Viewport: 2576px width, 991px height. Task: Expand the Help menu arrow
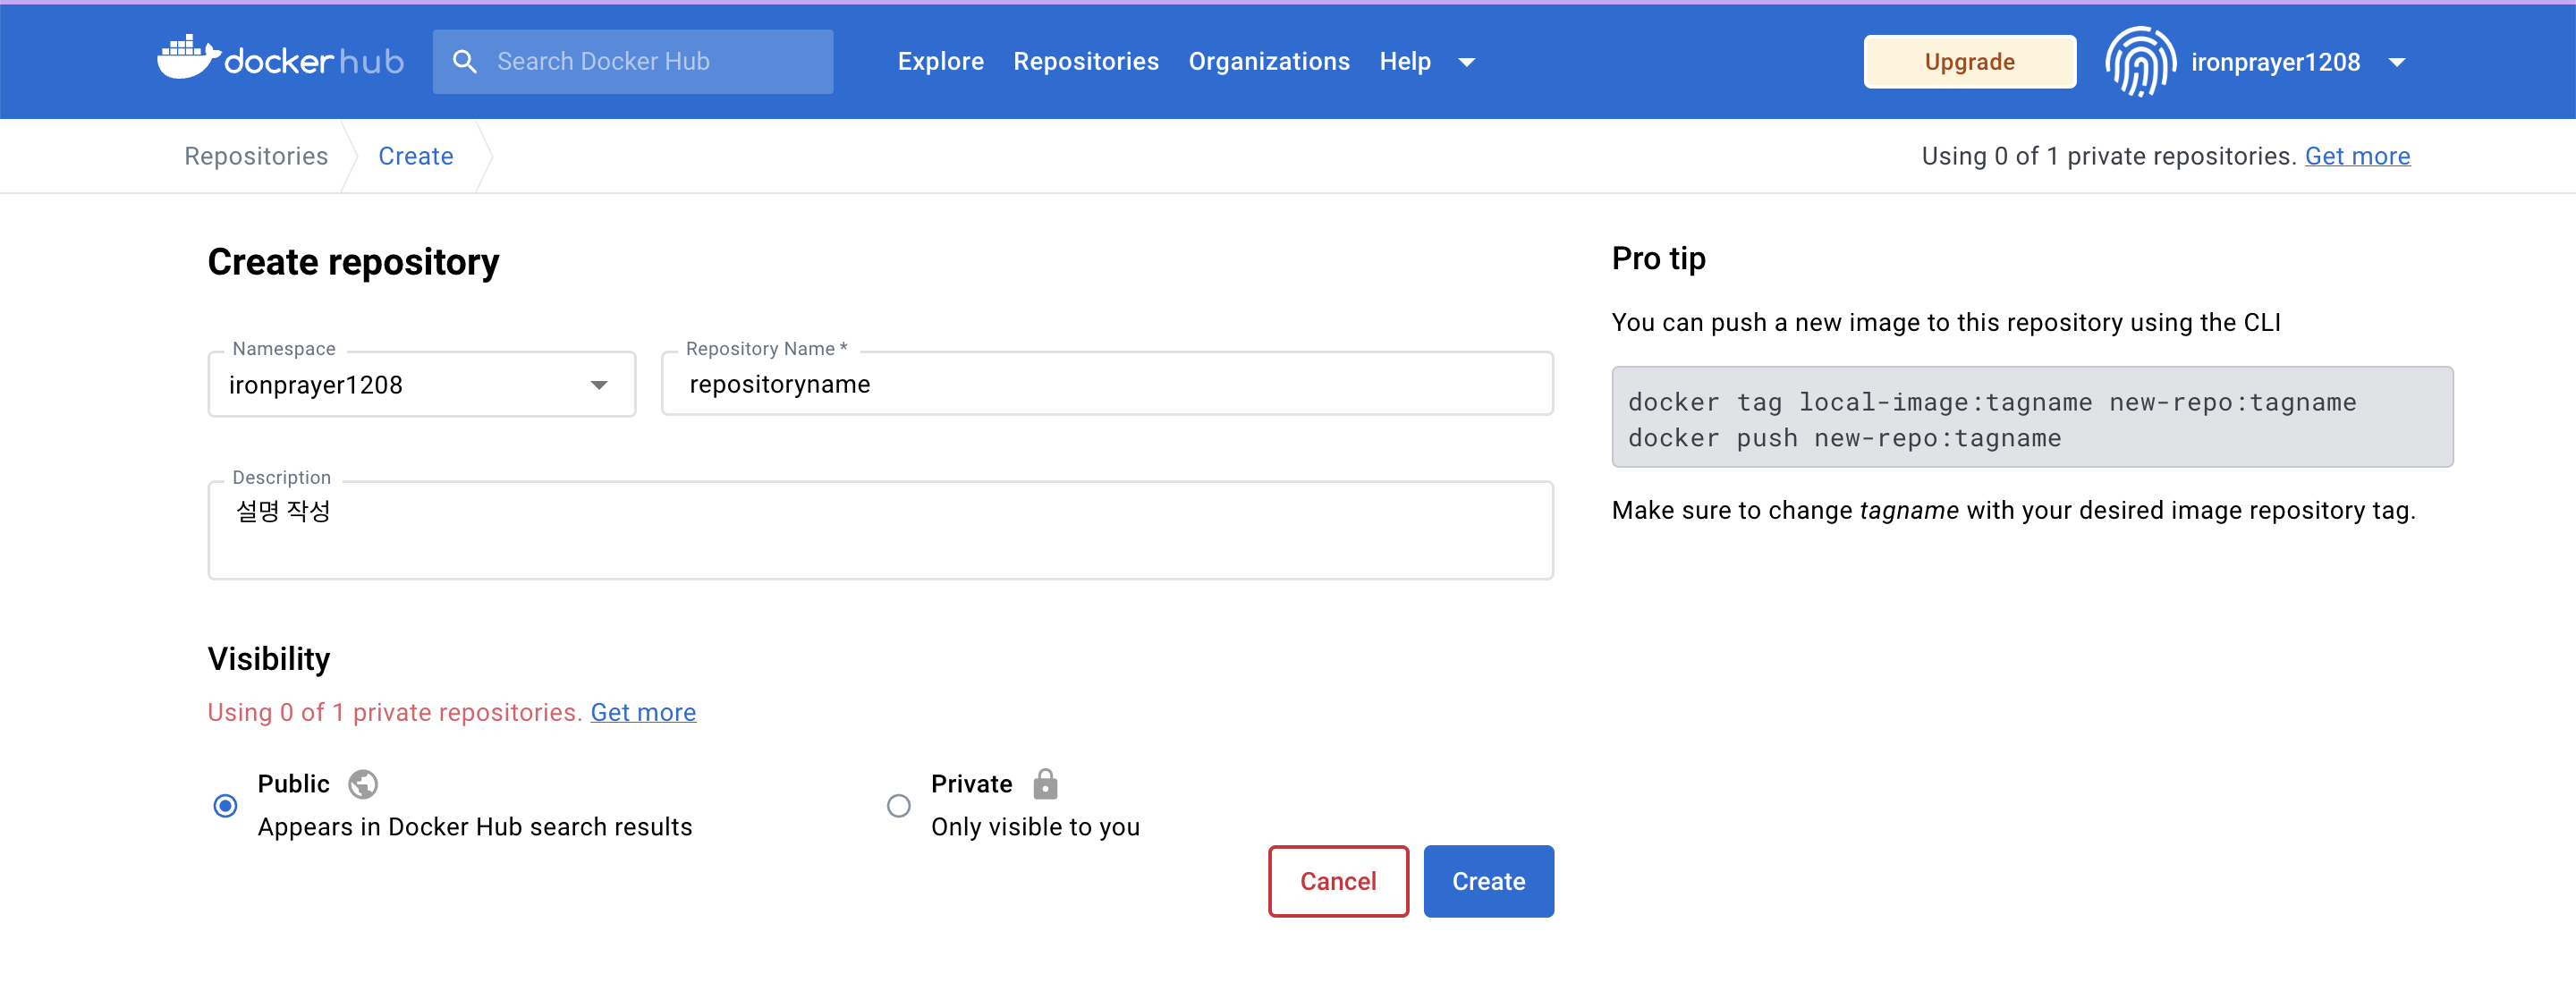pos(1466,62)
